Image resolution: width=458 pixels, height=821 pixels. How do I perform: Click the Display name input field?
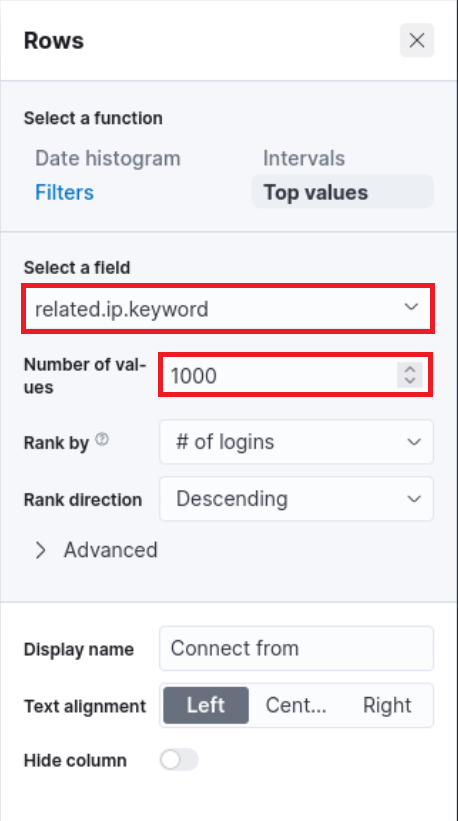point(296,648)
